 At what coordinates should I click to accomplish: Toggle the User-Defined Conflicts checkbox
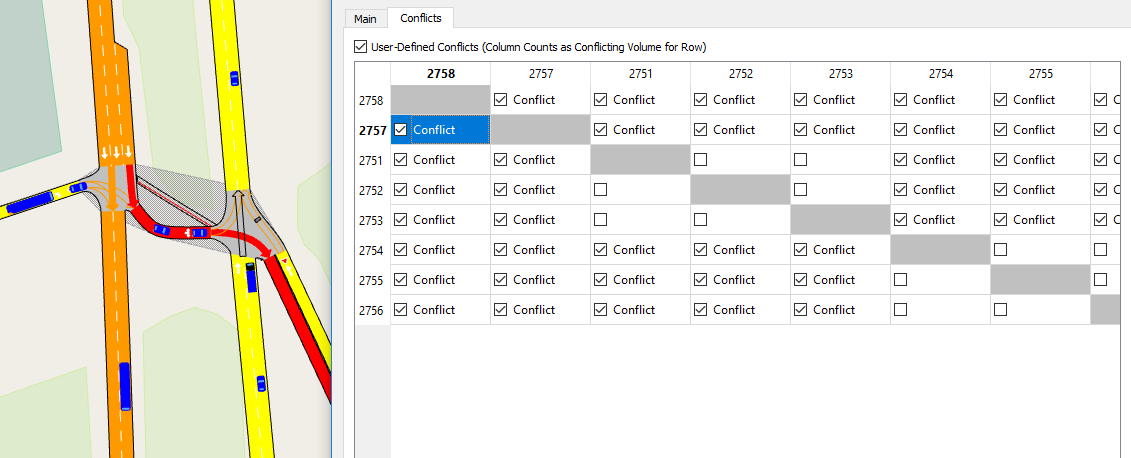pyautogui.click(x=361, y=47)
